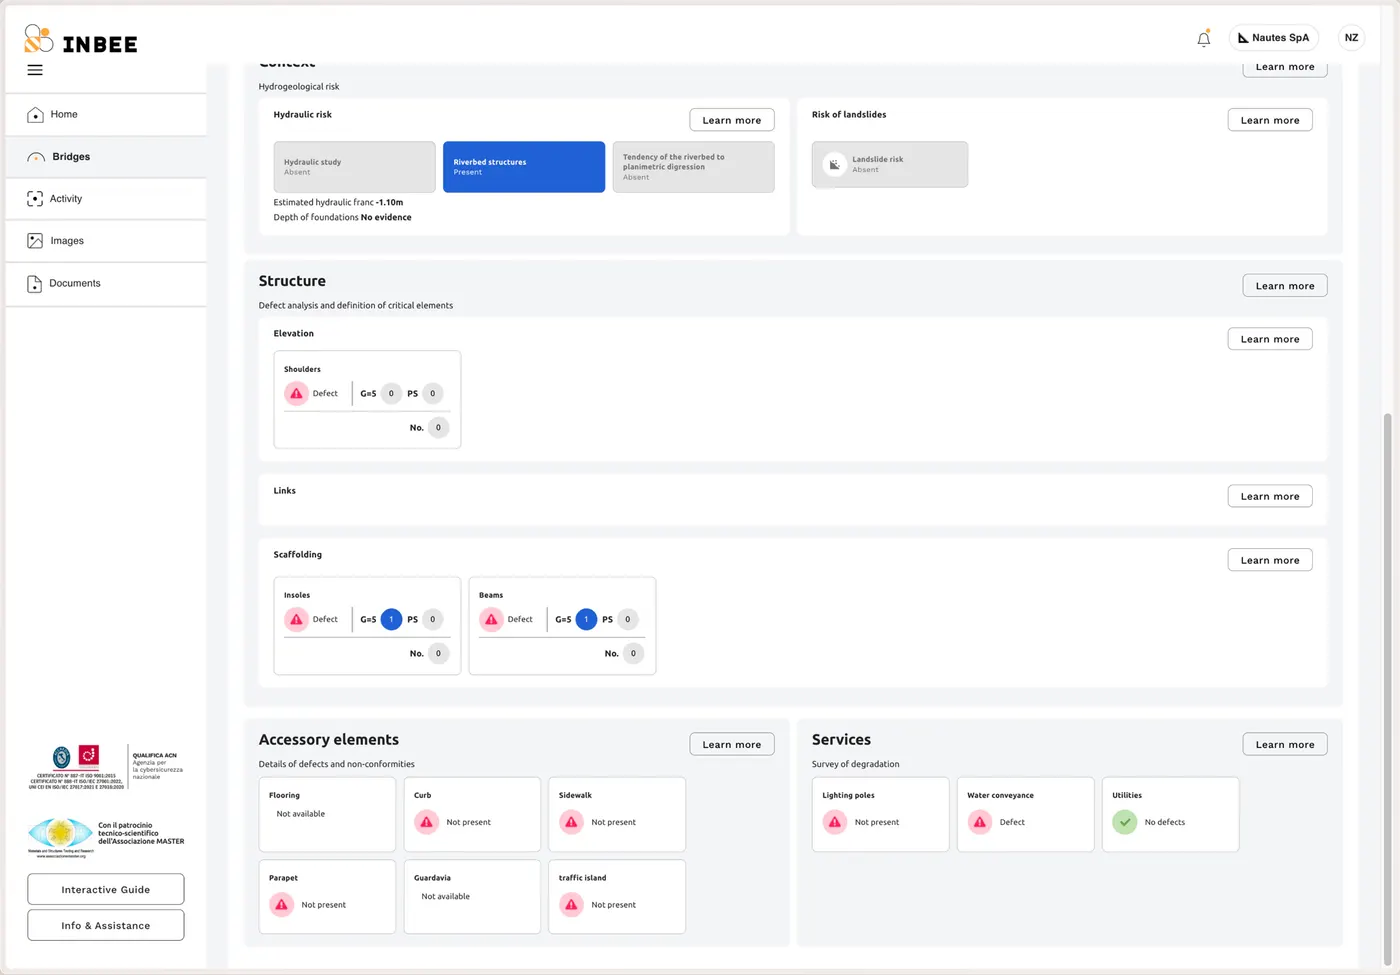Click the Insoles defect warning icon
Screen dimensions: 1400x975
tap(296, 620)
